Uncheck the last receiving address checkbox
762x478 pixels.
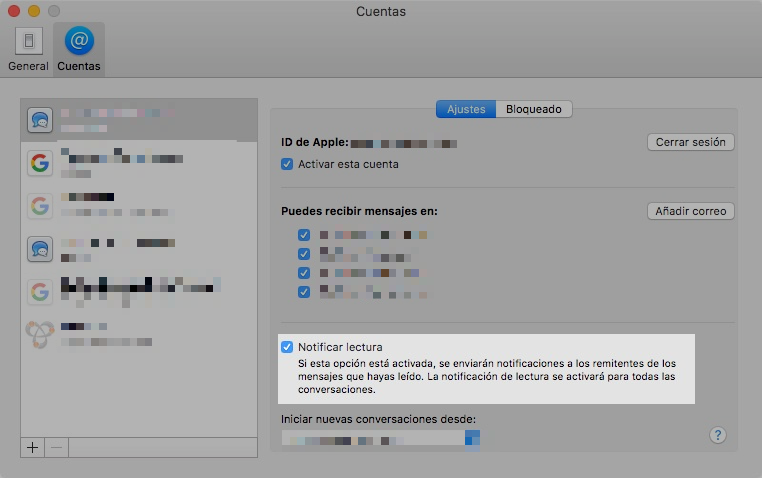point(304,292)
